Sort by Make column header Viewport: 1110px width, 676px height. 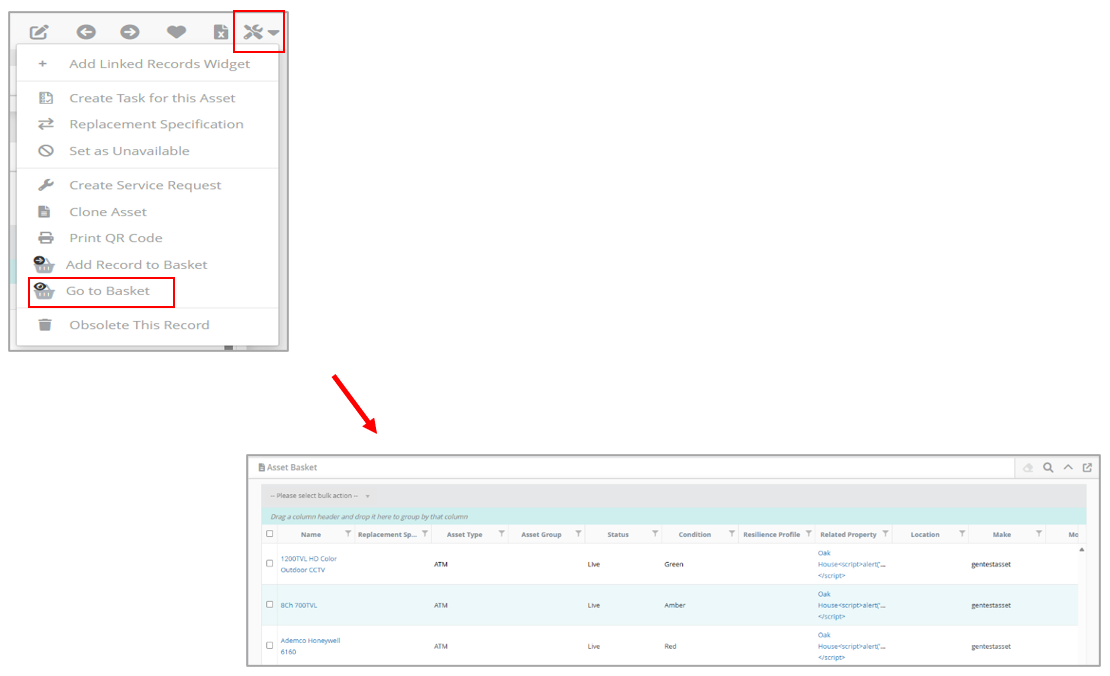pyautogui.click(x=1002, y=534)
